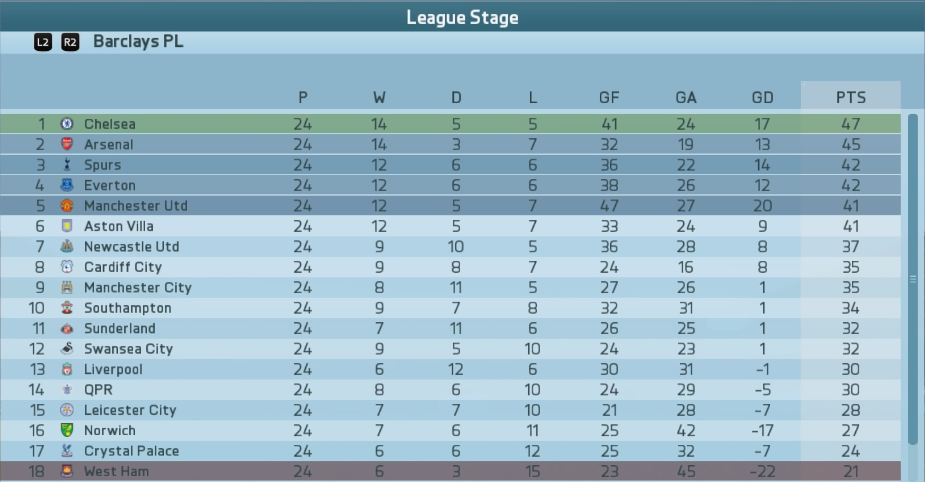This screenshot has width=925, height=482.
Task: Click the Cardiff City team name
Action: 123,267
